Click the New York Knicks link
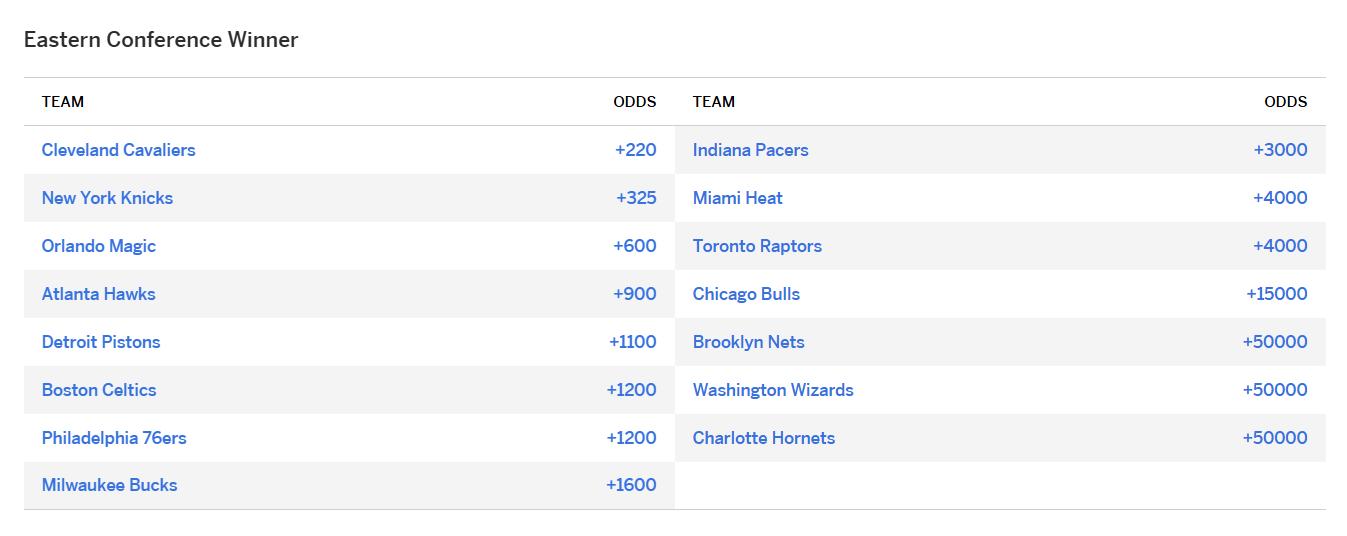1347x536 pixels. click(107, 198)
